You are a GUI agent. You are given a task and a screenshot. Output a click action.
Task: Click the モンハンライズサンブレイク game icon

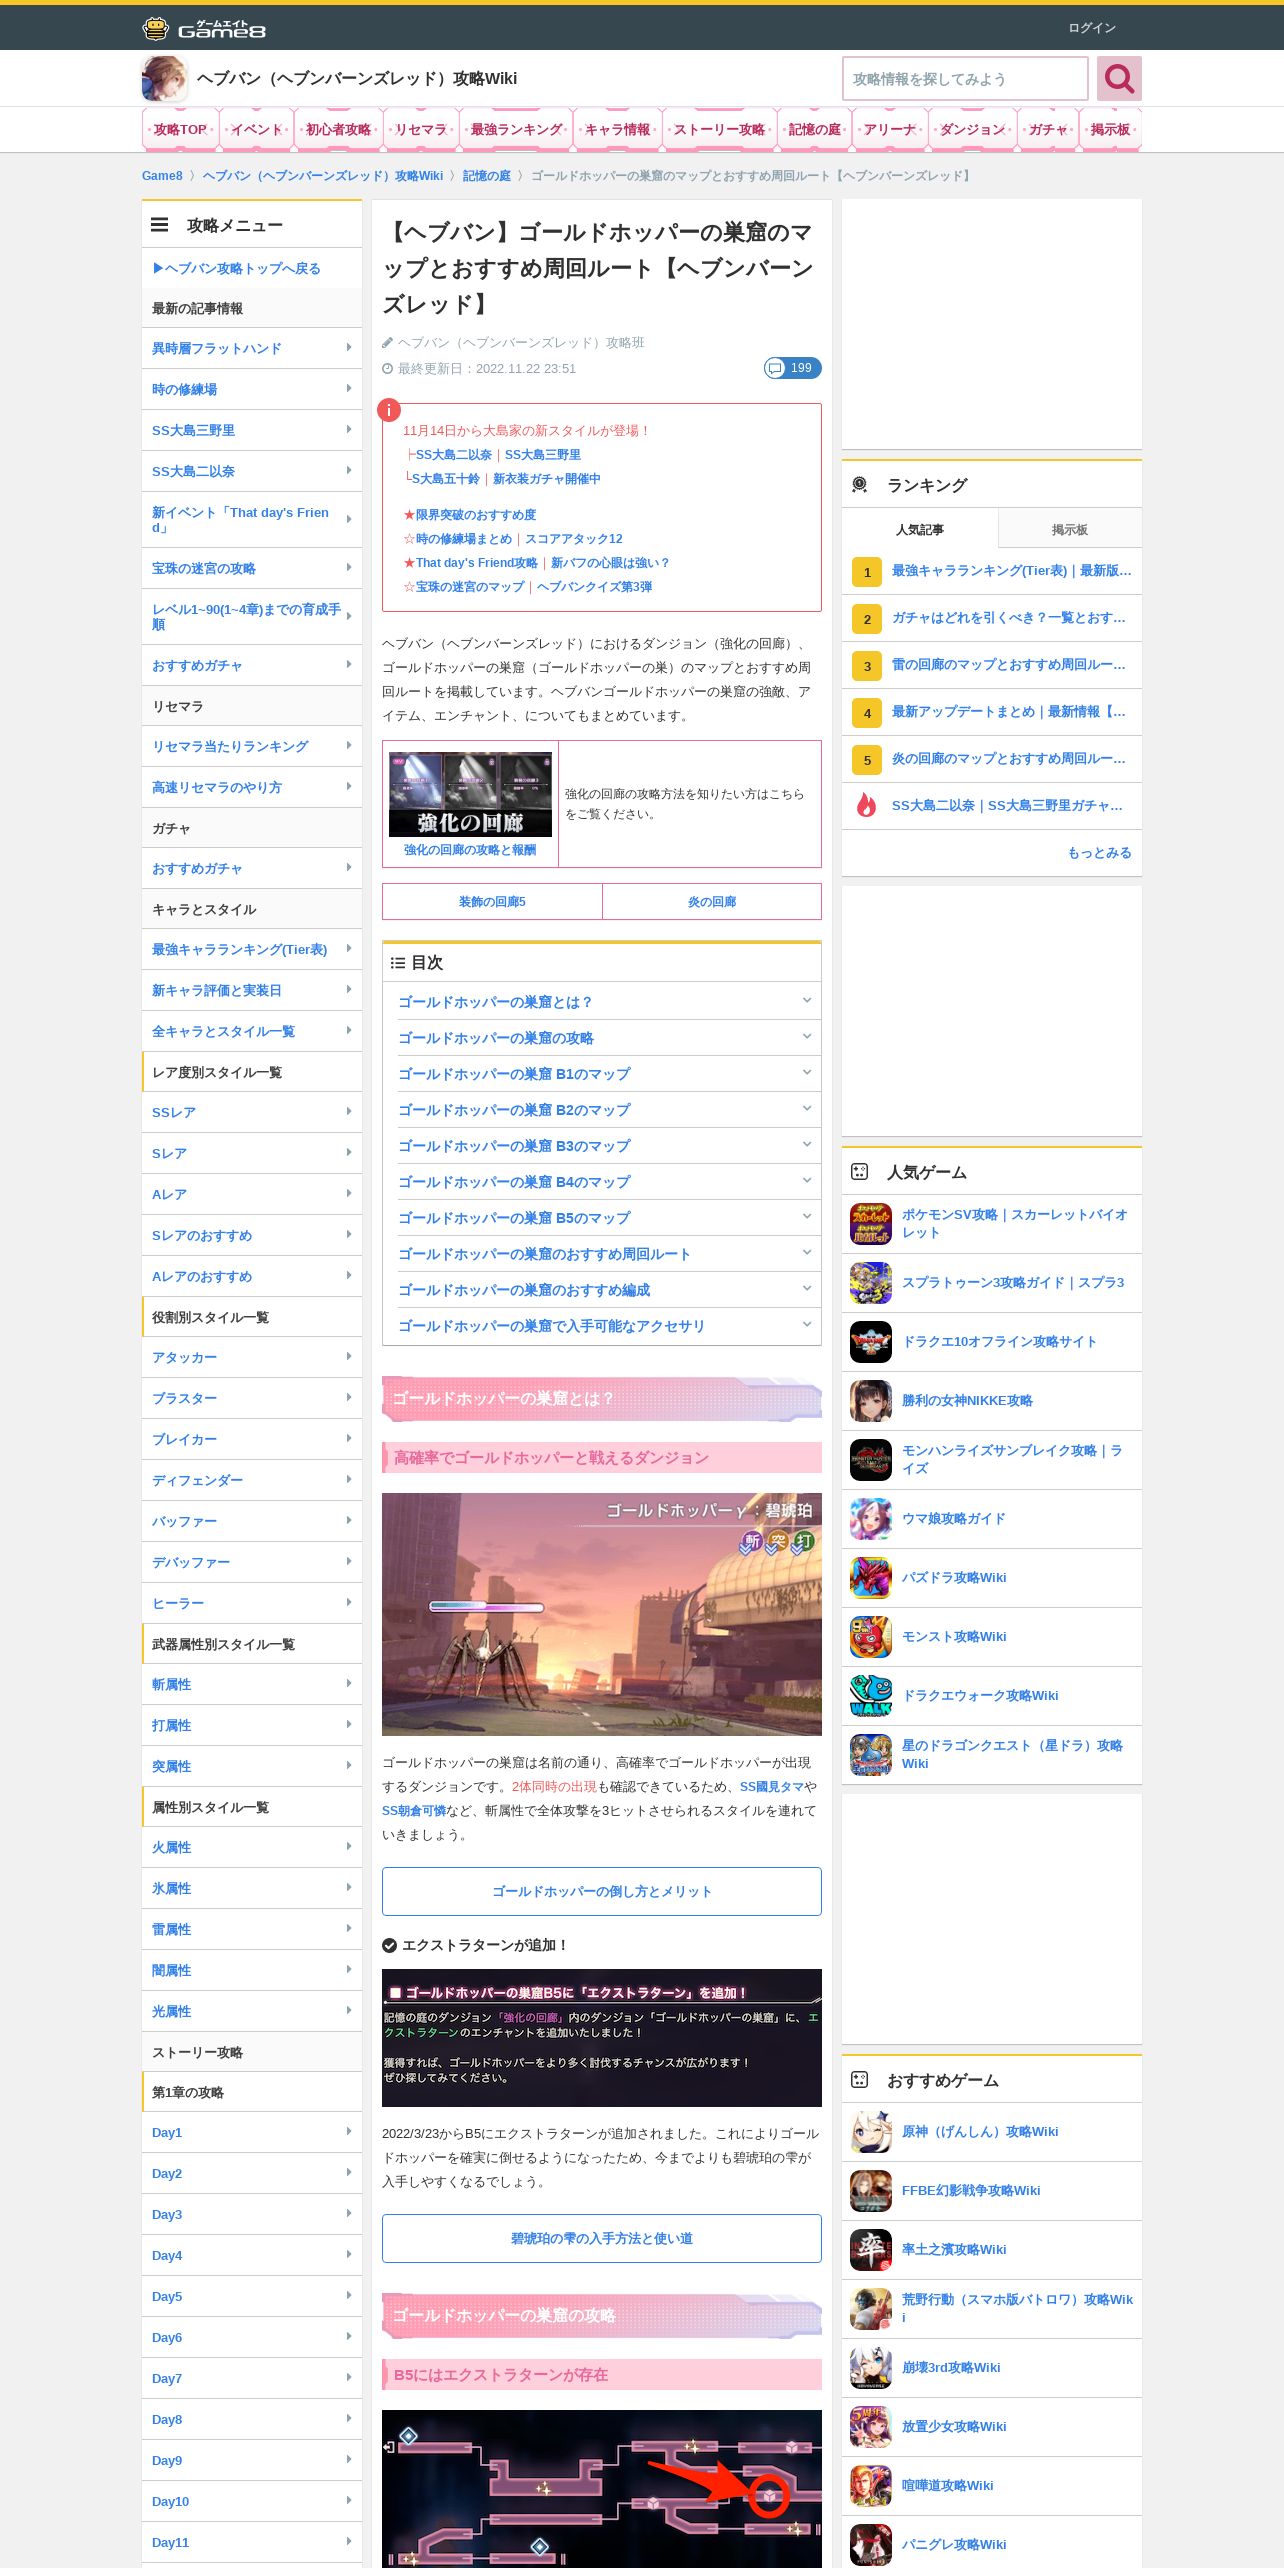click(x=871, y=1460)
